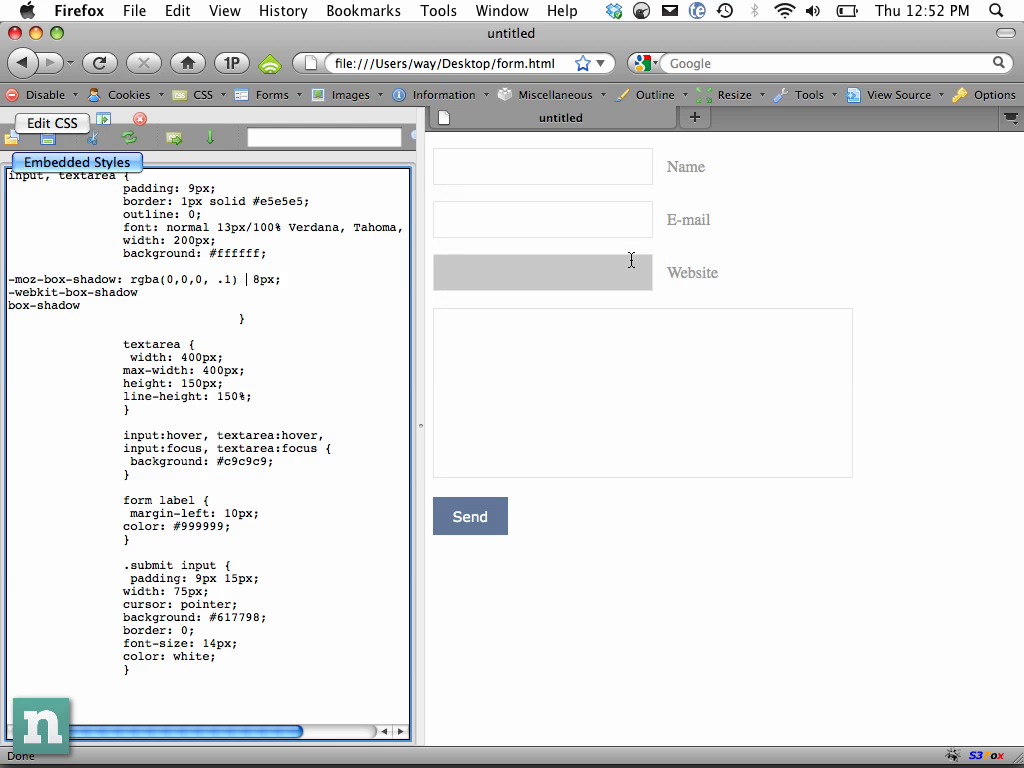
Task: Open the Help menu
Action: click(562, 10)
